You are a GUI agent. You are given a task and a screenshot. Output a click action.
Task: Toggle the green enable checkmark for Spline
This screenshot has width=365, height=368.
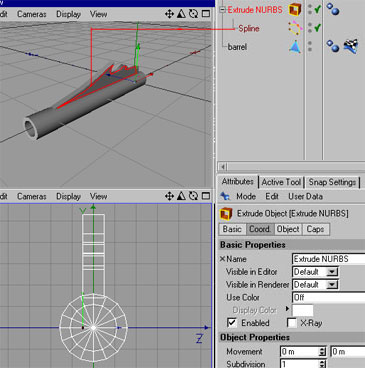[x=317, y=28]
